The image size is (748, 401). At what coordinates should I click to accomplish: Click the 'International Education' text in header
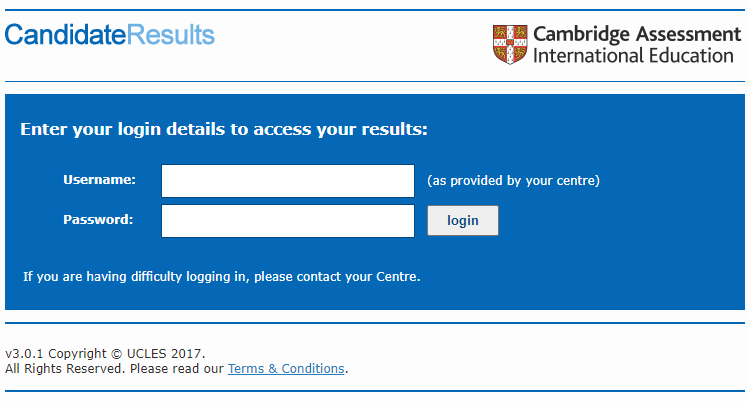pos(633,56)
